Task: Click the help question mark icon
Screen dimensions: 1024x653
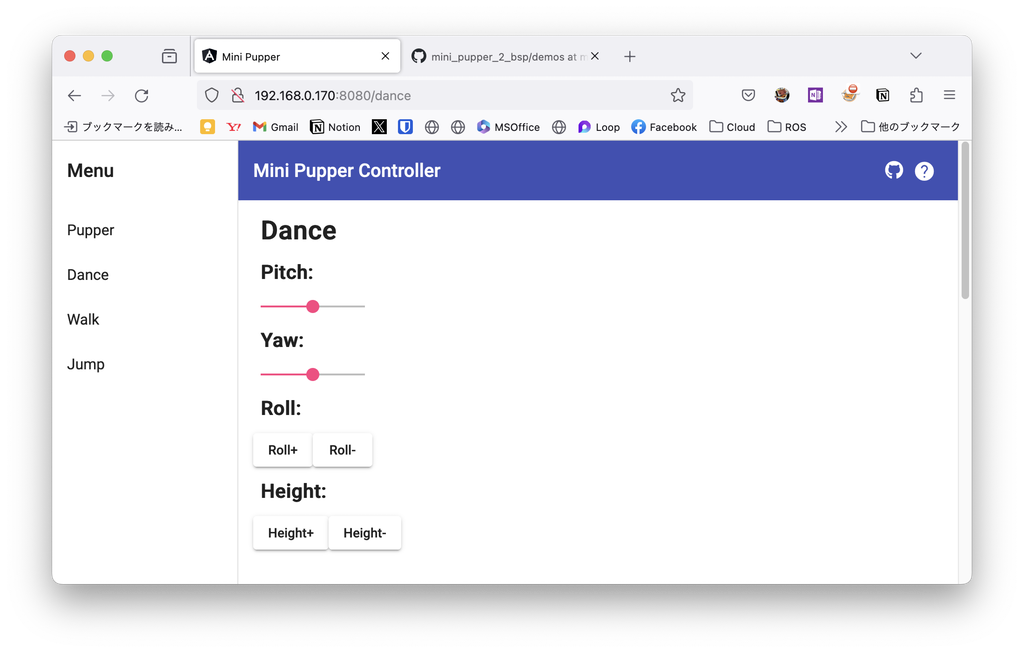Action: tap(924, 171)
